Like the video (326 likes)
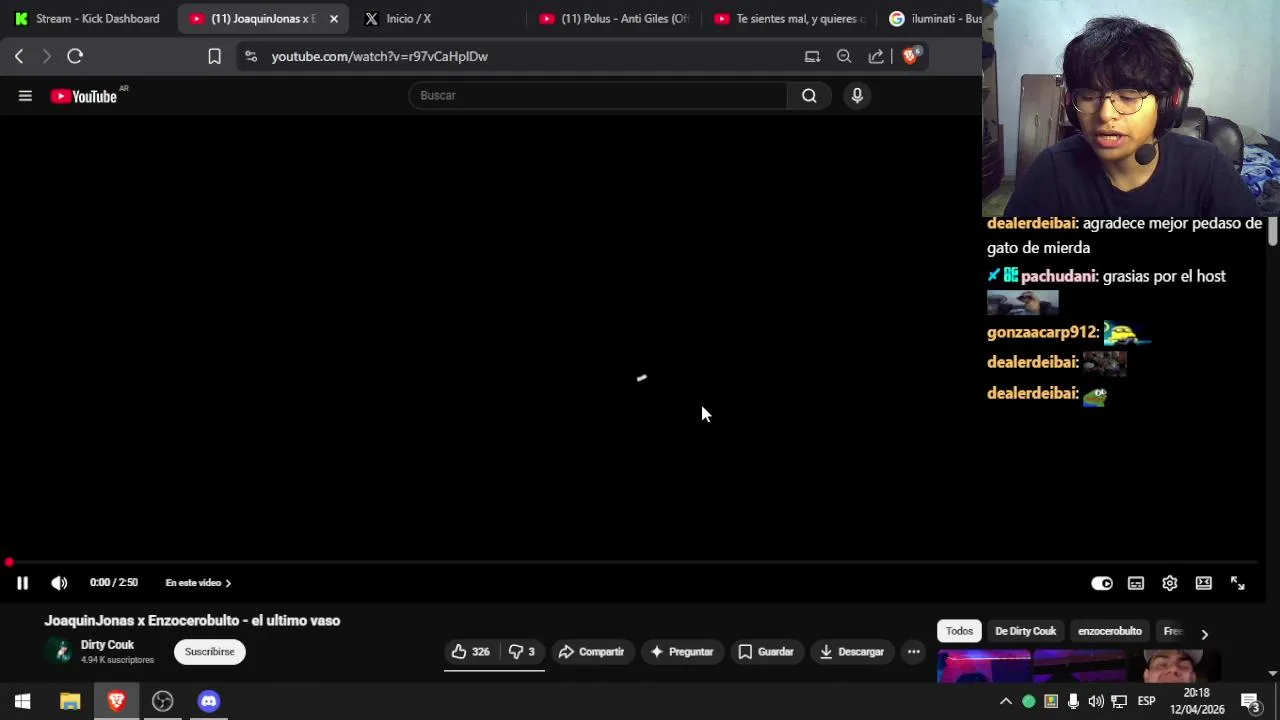 pyautogui.click(x=470, y=652)
